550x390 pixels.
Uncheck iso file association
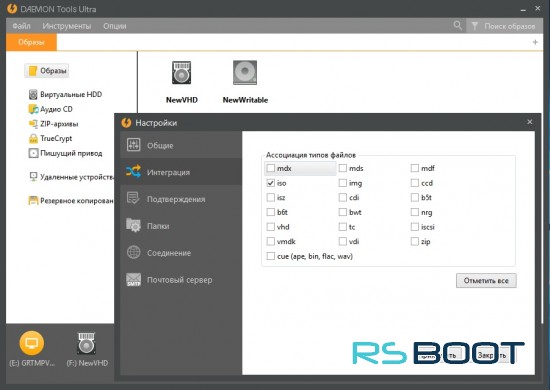click(270, 183)
